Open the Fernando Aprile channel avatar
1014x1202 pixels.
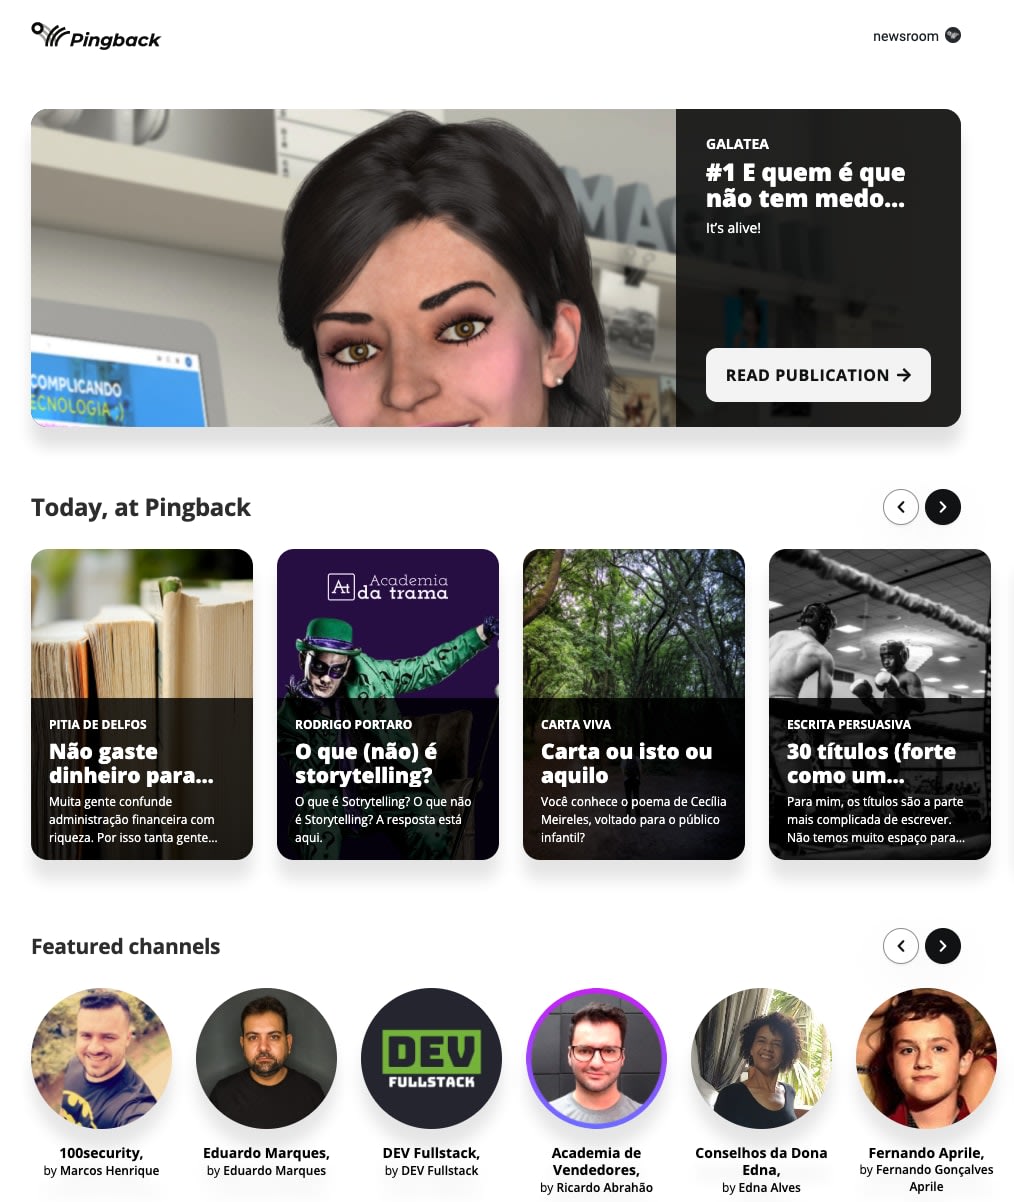[x=926, y=1059]
